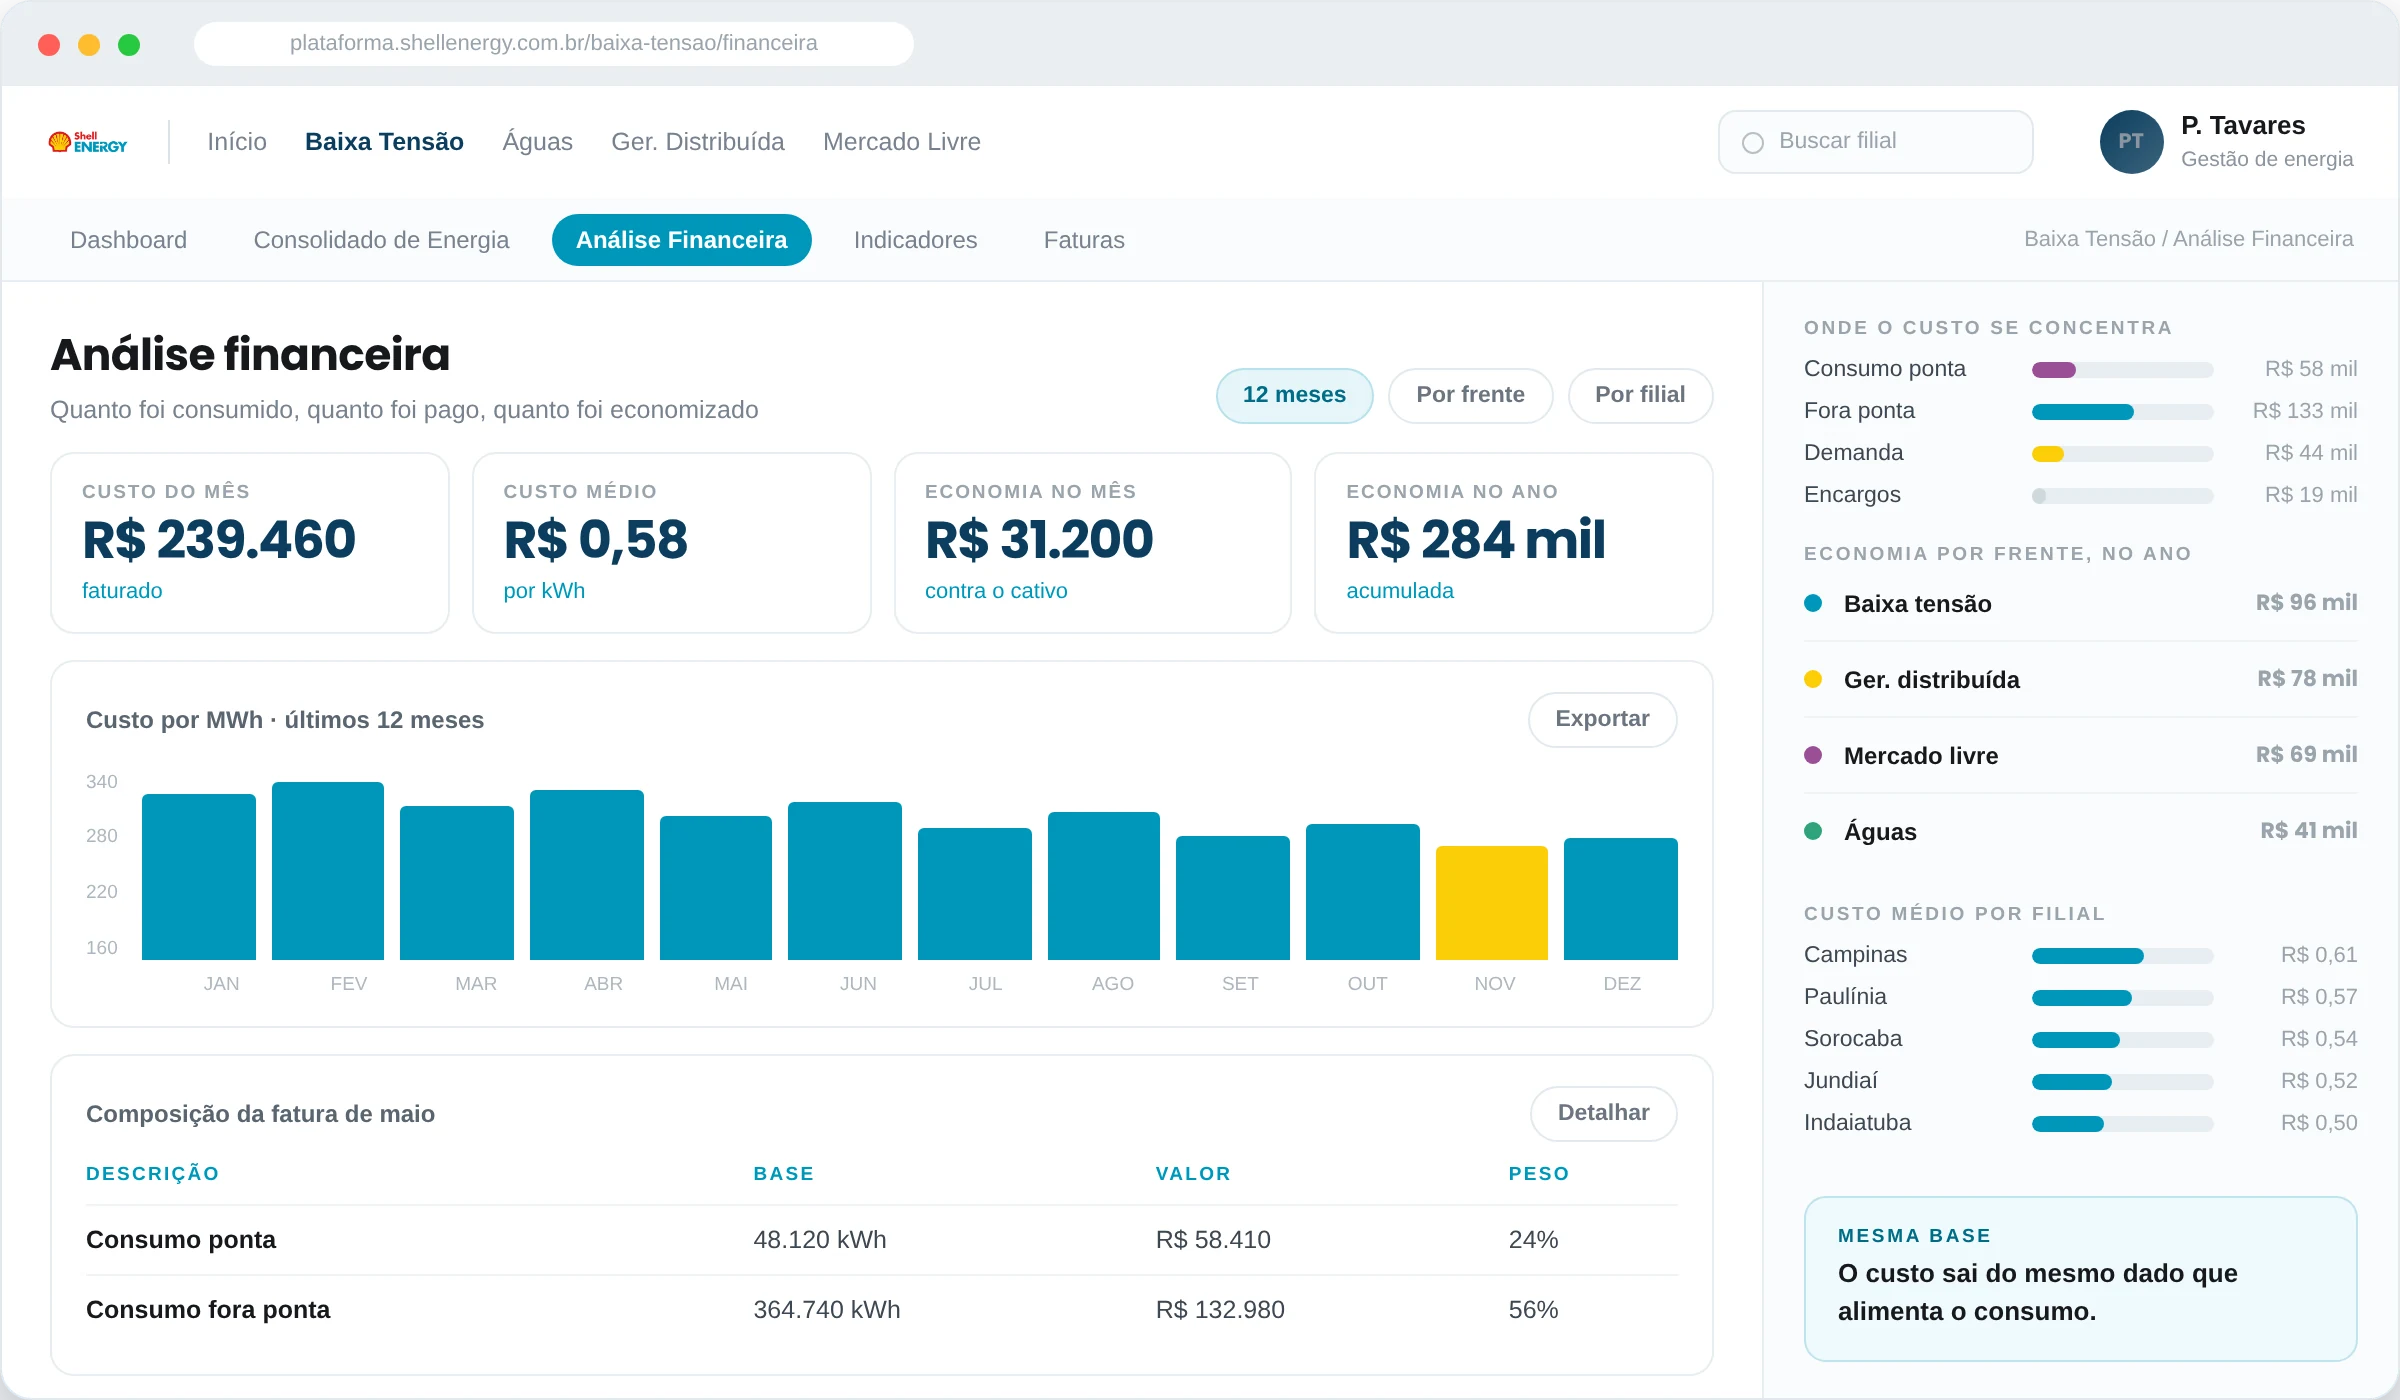
Task: Click the Mesma base info card
Action: [x=2080, y=1279]
